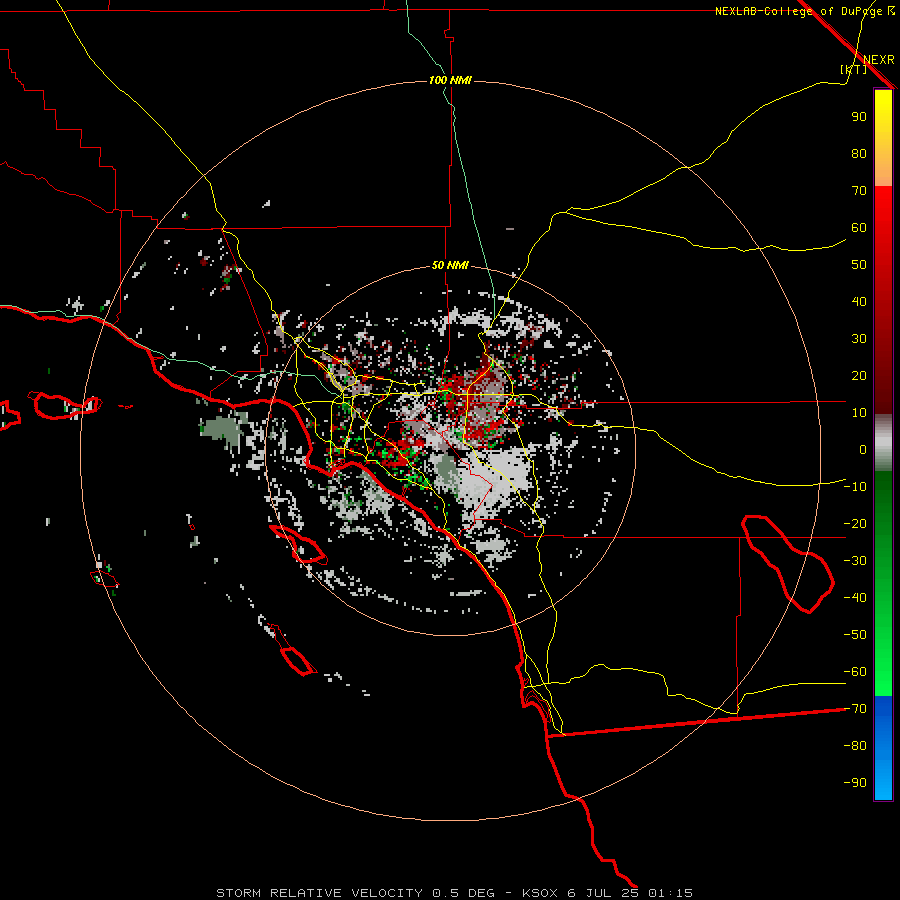Image resolution: width=900 pixels, height=900 pixels.
Task: Click the -60 value on the velocity scale
Action: [855, 672]
